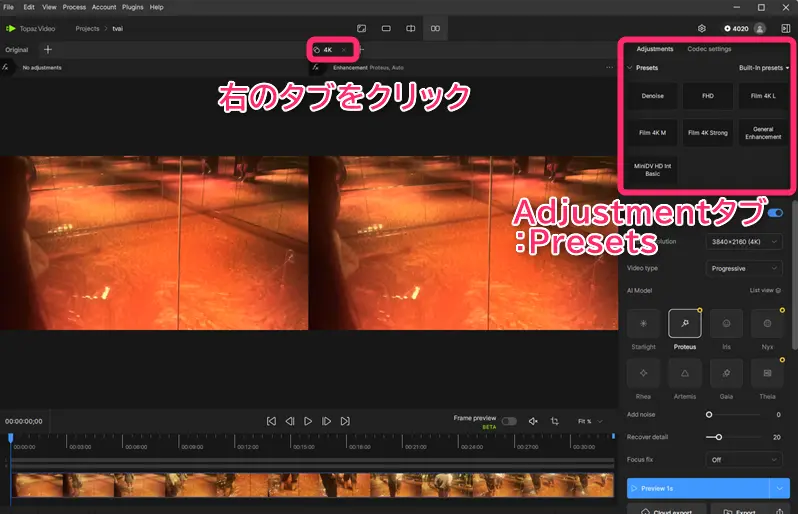This screenshot has width=798, height=514.
Task: Select the Theia AI model
Action: click(767, 373)
